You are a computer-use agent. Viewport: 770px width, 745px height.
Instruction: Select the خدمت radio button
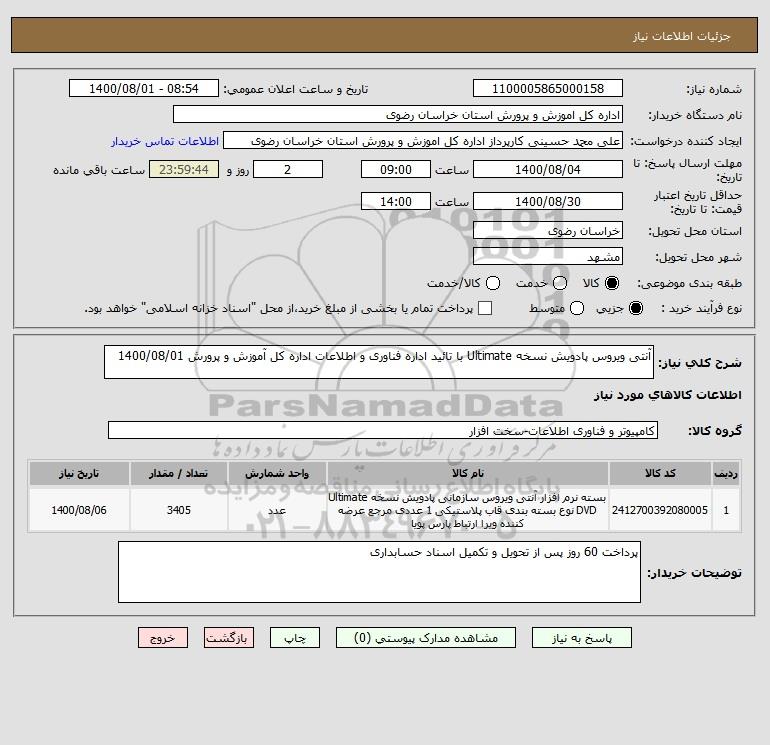point(560,283)
